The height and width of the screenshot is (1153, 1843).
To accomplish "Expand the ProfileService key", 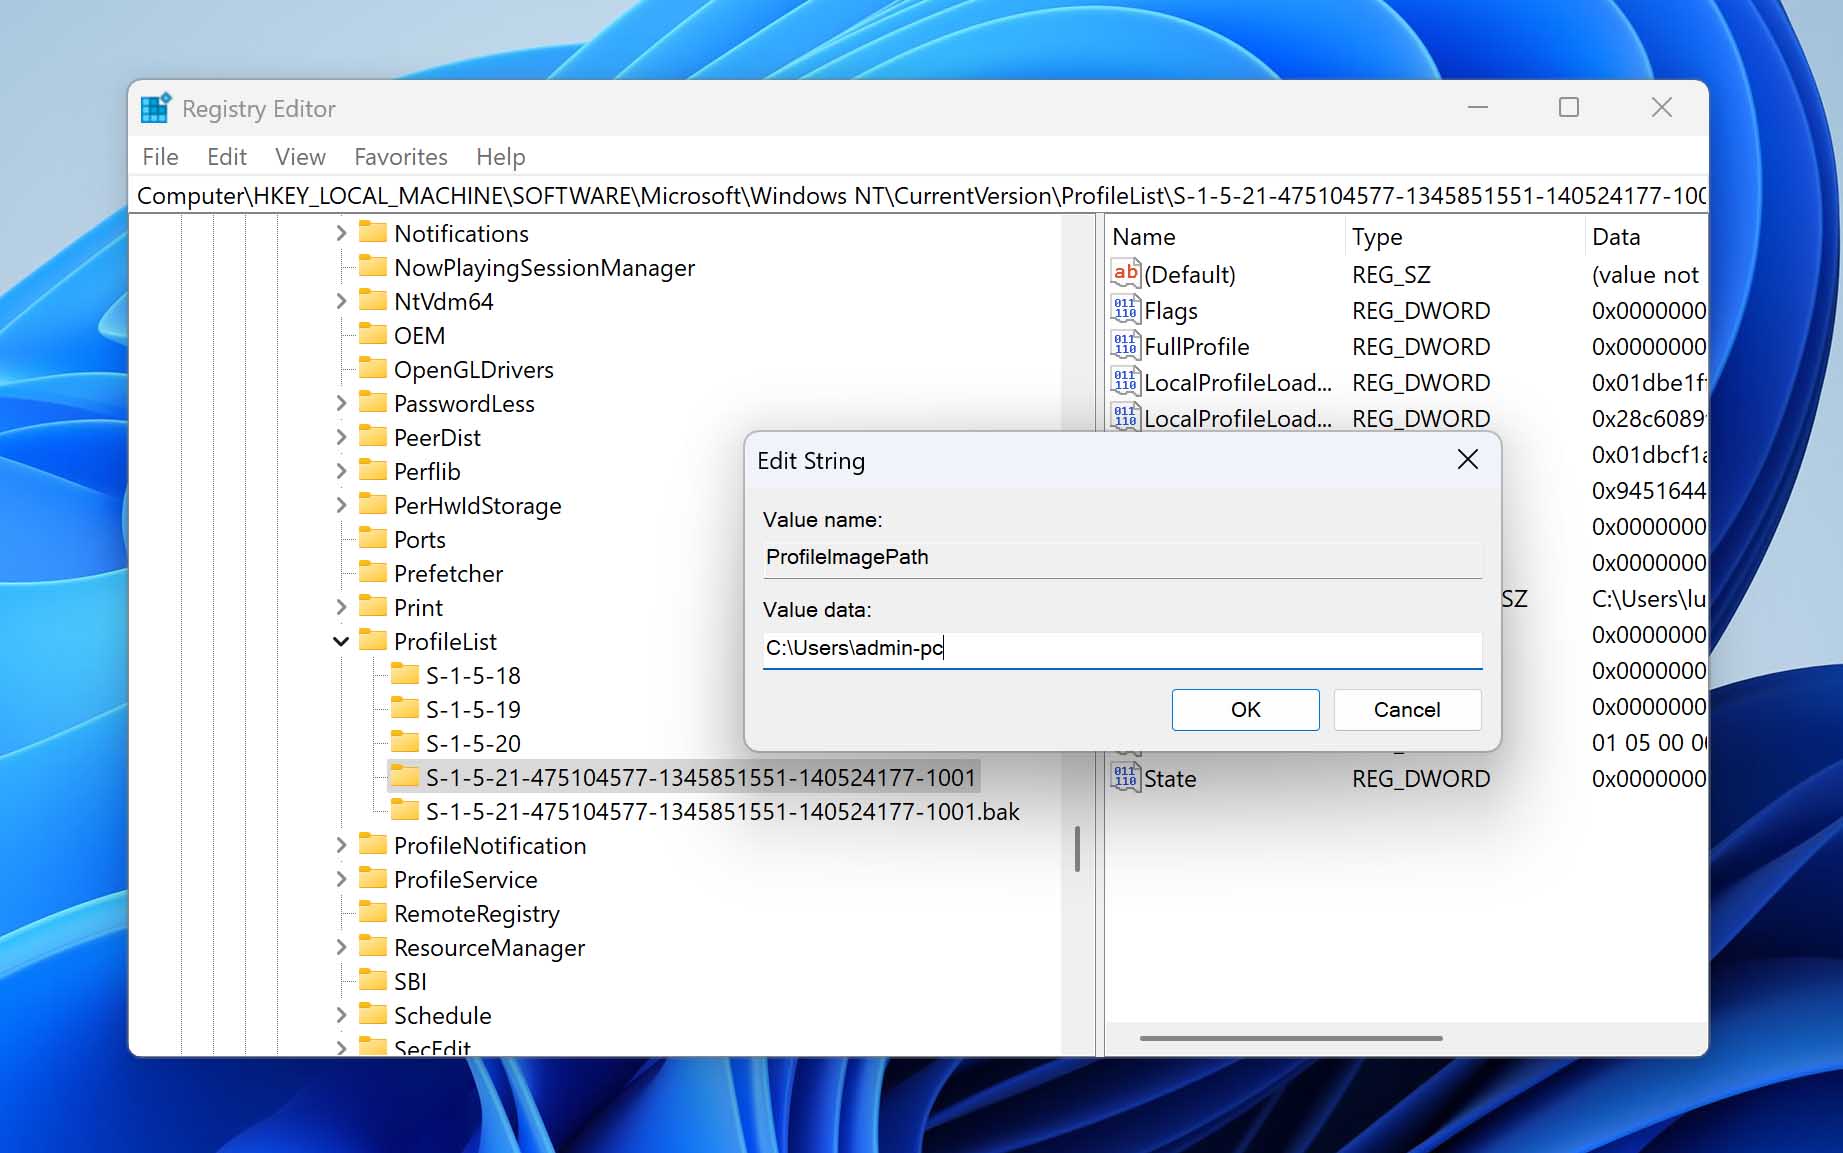I will 341,879.
